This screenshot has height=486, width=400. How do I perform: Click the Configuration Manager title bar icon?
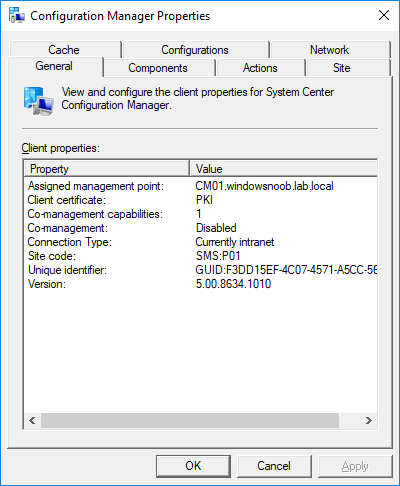17,15
